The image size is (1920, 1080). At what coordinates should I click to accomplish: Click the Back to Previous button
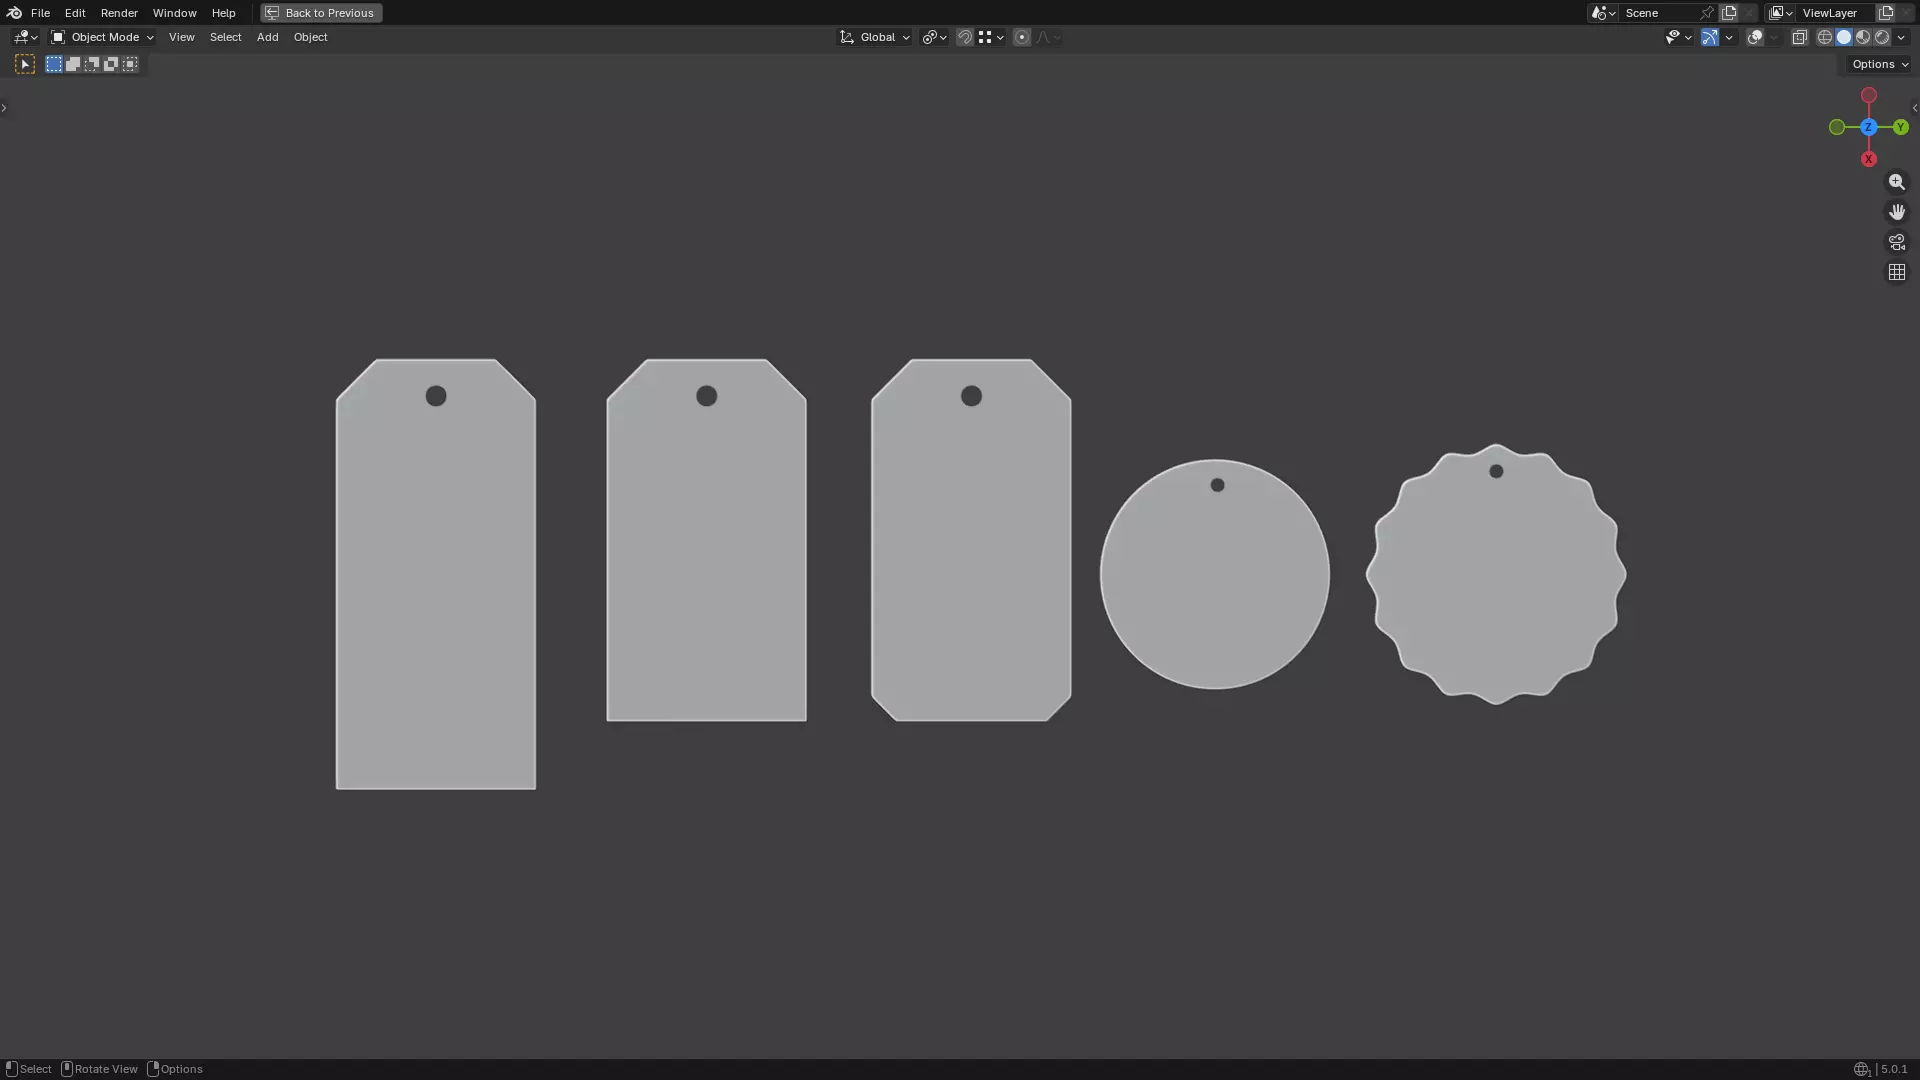click(x=321, y=13)
